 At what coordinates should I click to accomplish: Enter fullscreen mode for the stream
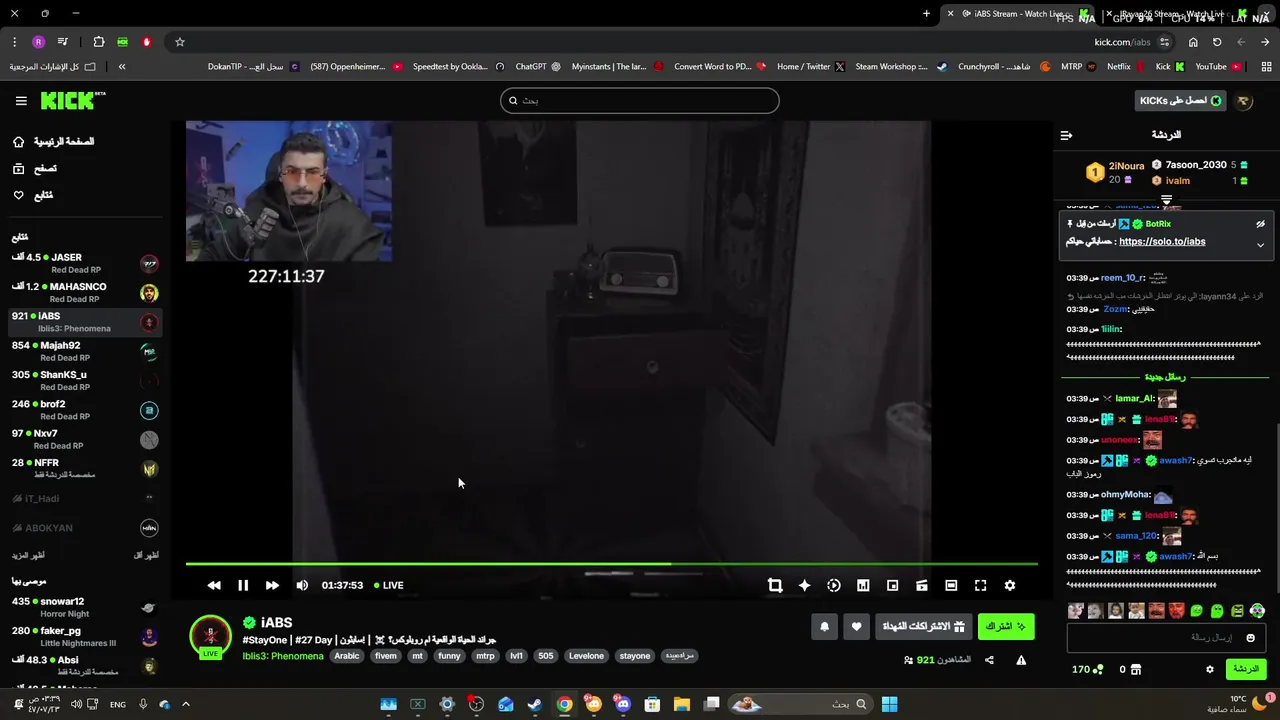[980, 585]
